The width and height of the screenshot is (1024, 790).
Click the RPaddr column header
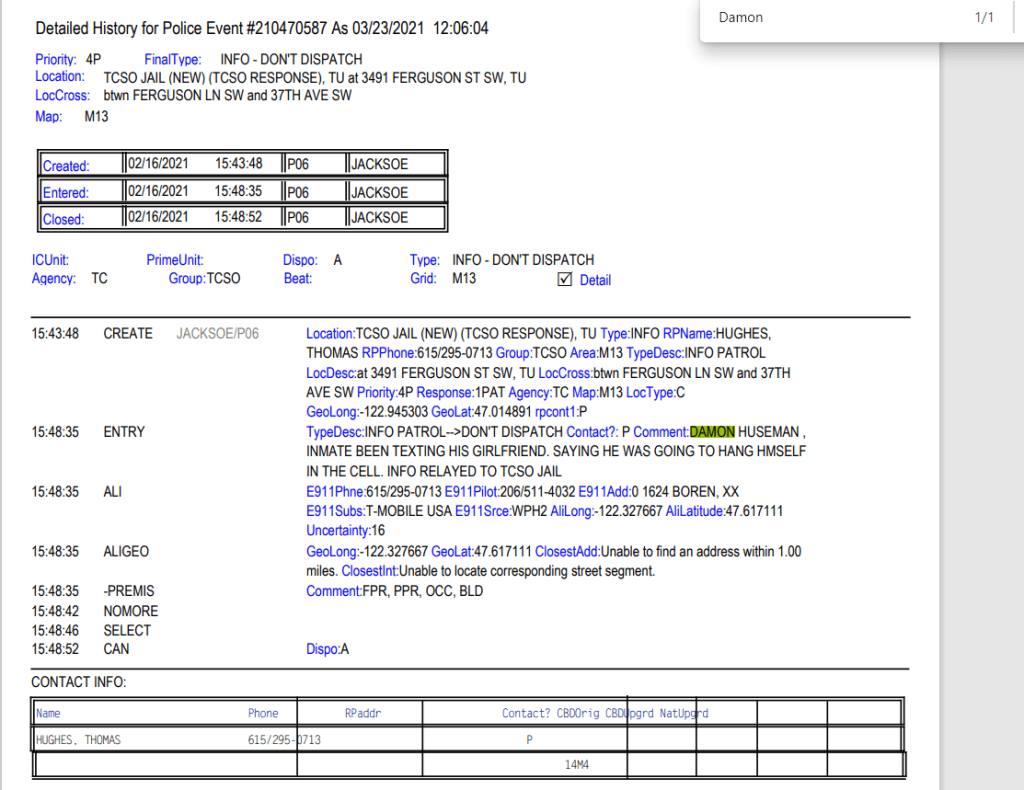pyautogui.click(x=362, y=713)
